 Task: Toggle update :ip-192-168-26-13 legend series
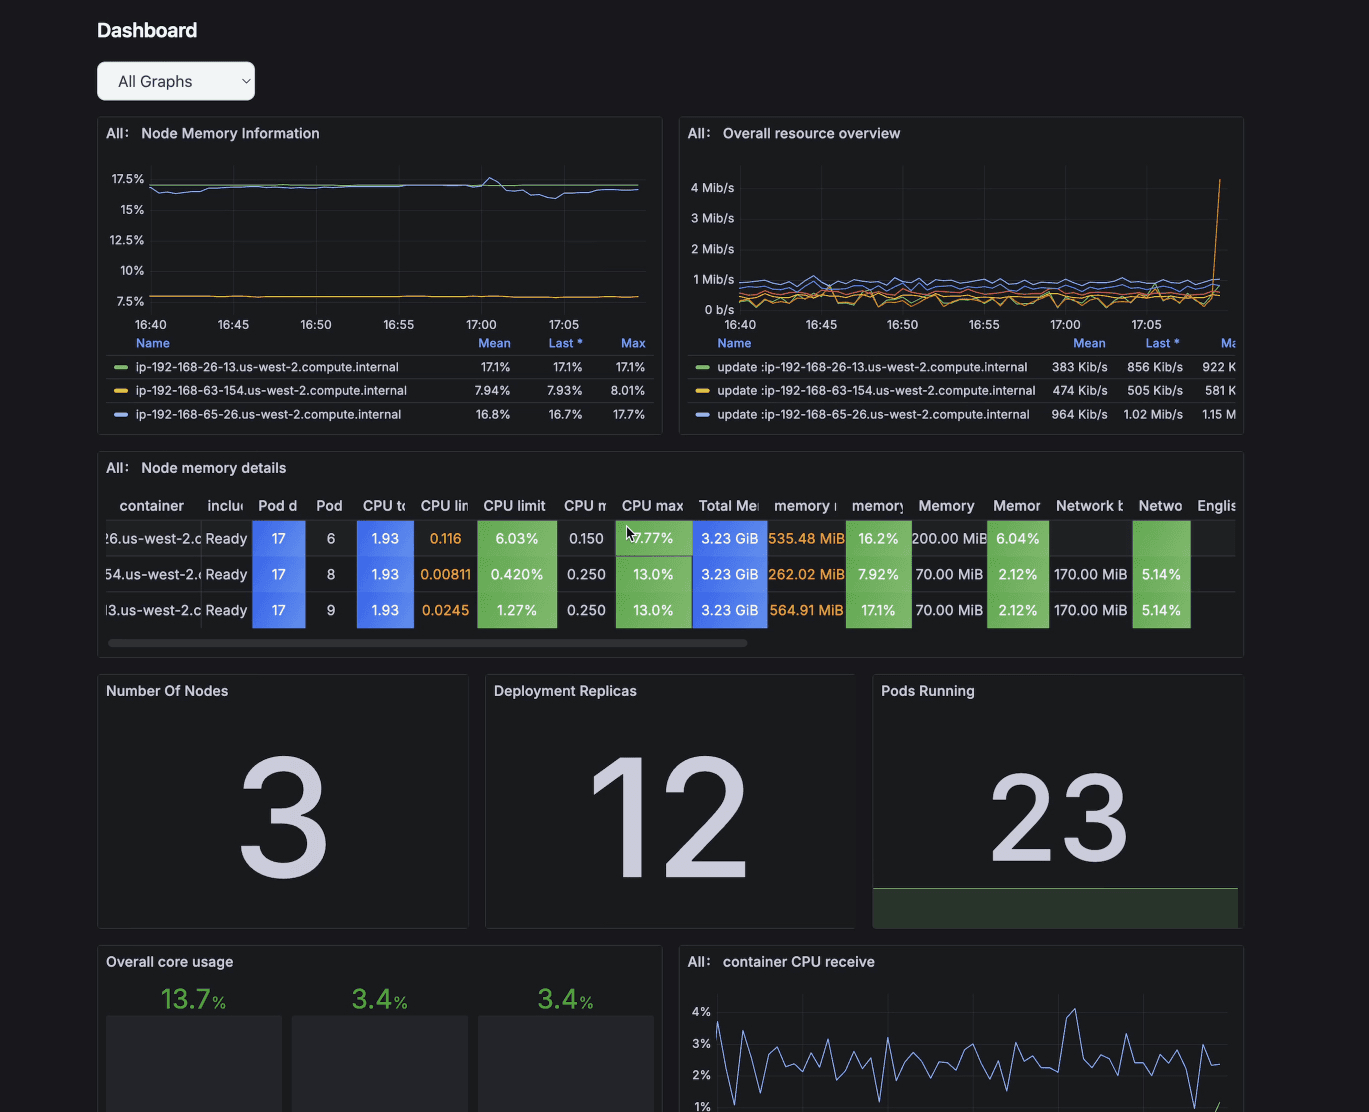872,367
